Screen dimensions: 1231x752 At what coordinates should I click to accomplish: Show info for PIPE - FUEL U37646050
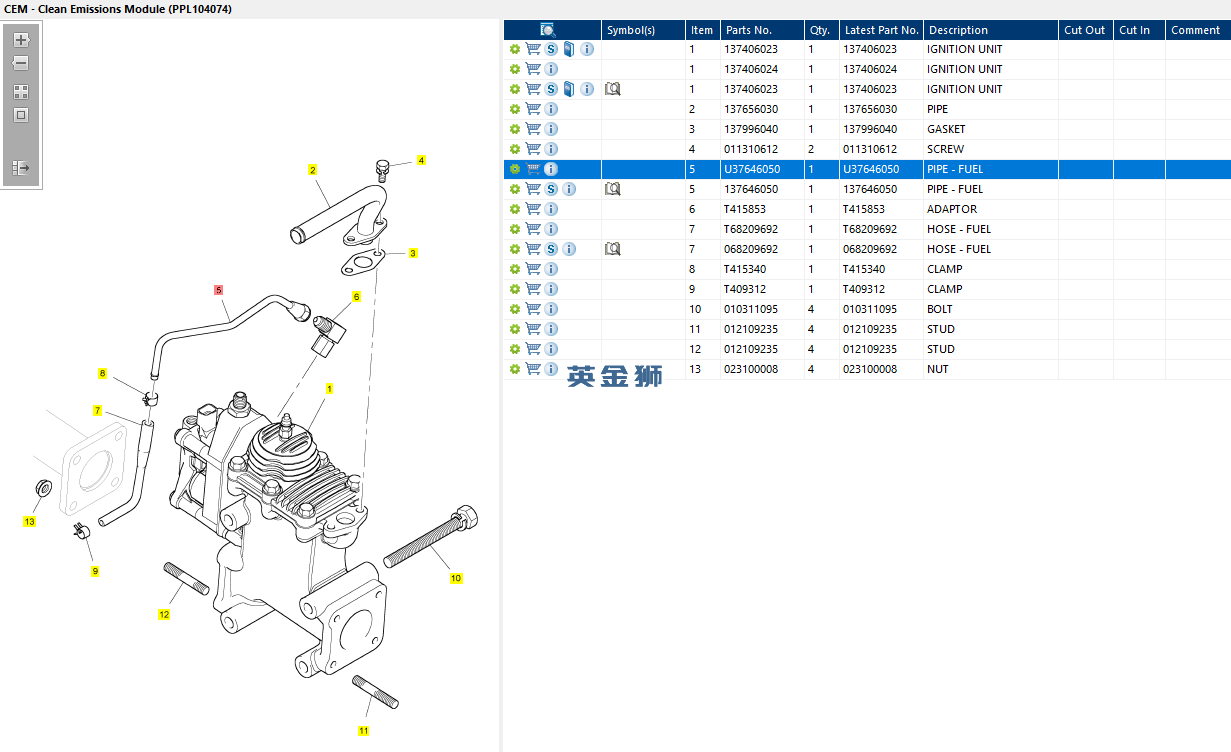551,169
